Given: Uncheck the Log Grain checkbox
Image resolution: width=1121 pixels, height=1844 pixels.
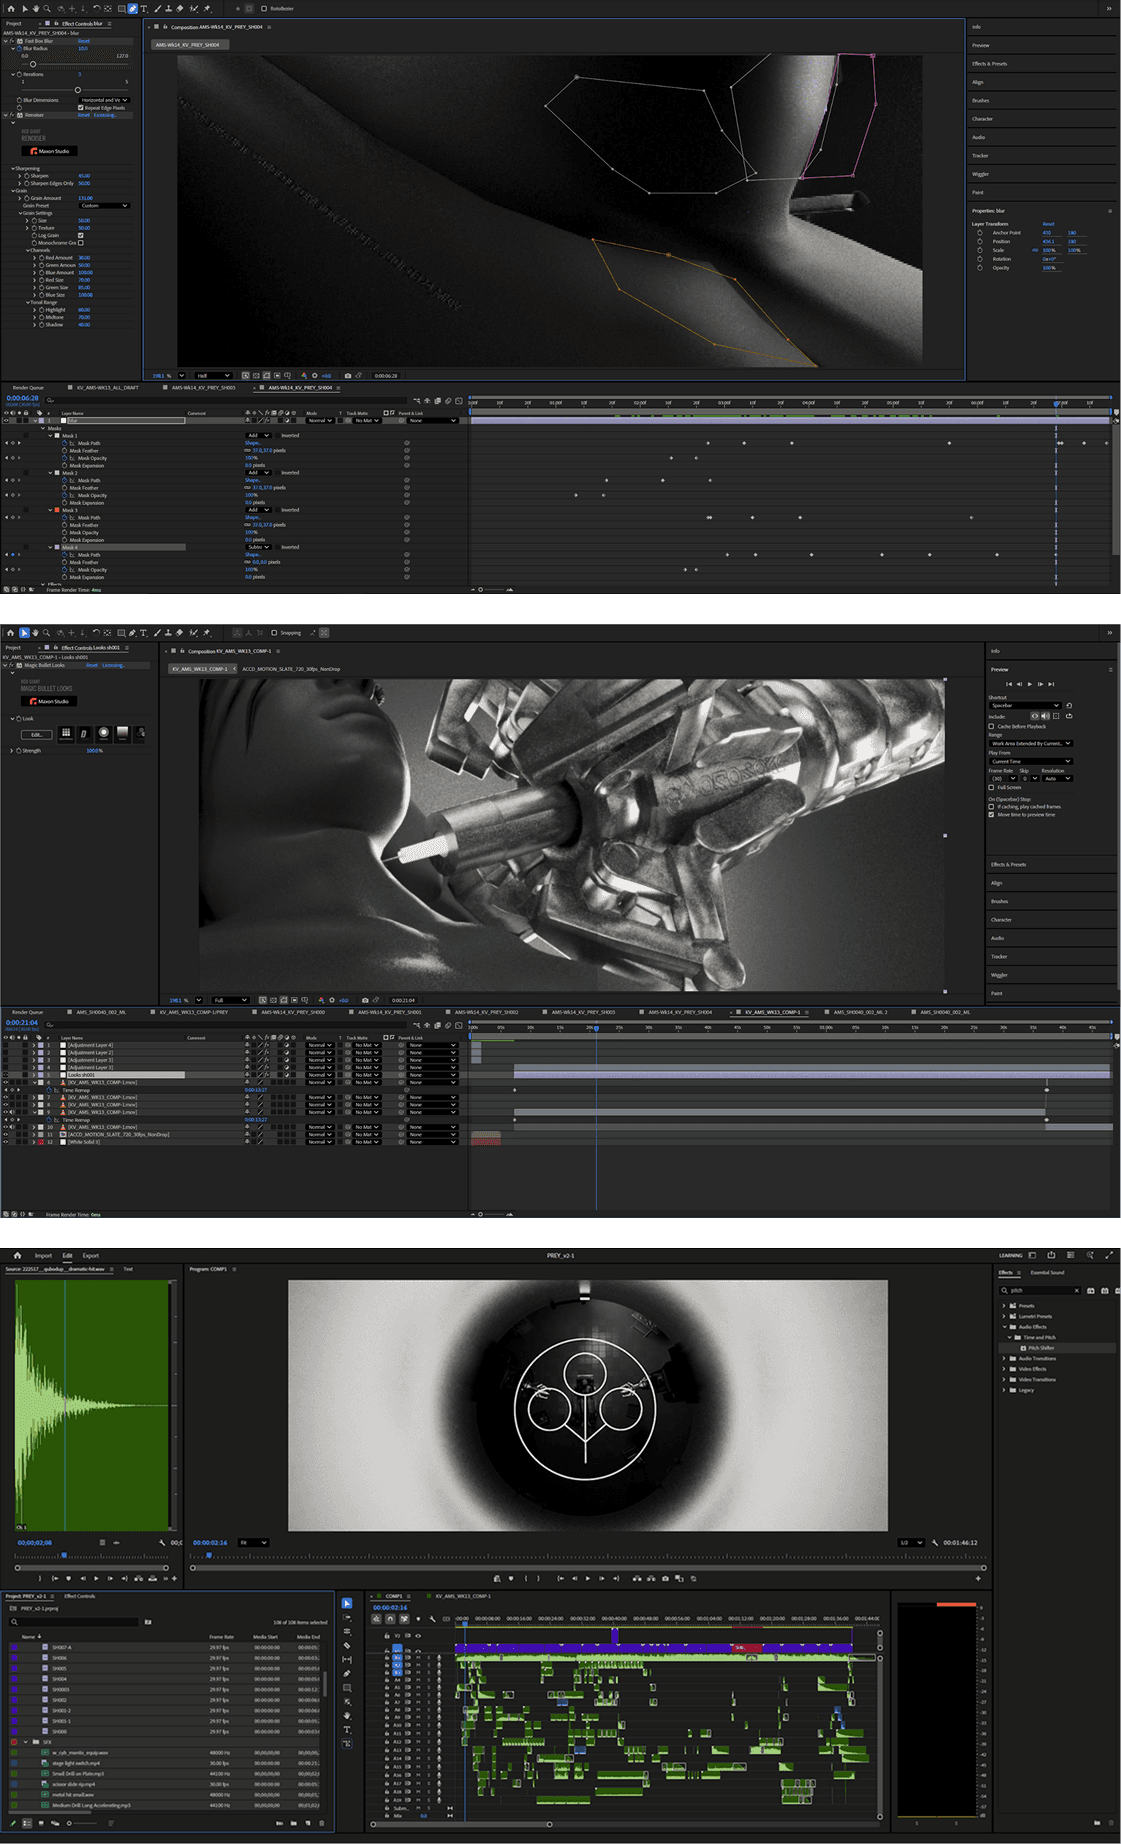Looking at the screenshot, I should (80, 235).
